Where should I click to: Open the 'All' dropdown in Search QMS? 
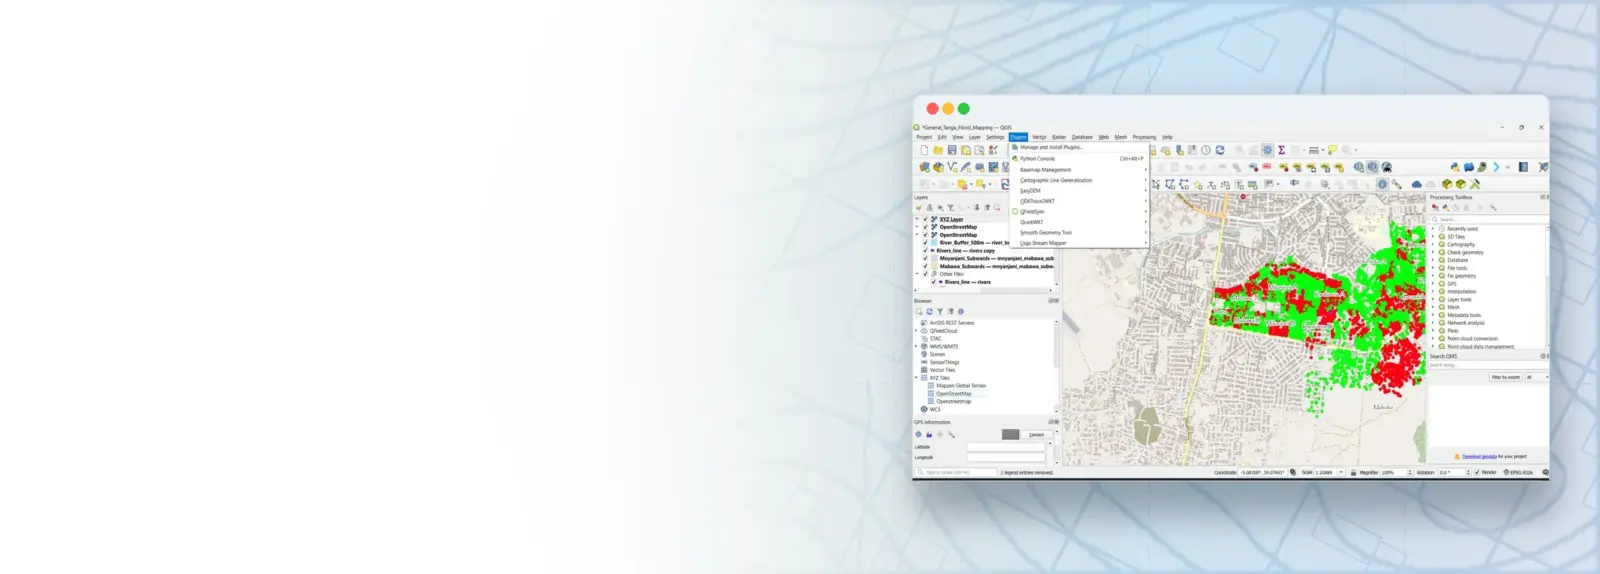pos(1536,377)
